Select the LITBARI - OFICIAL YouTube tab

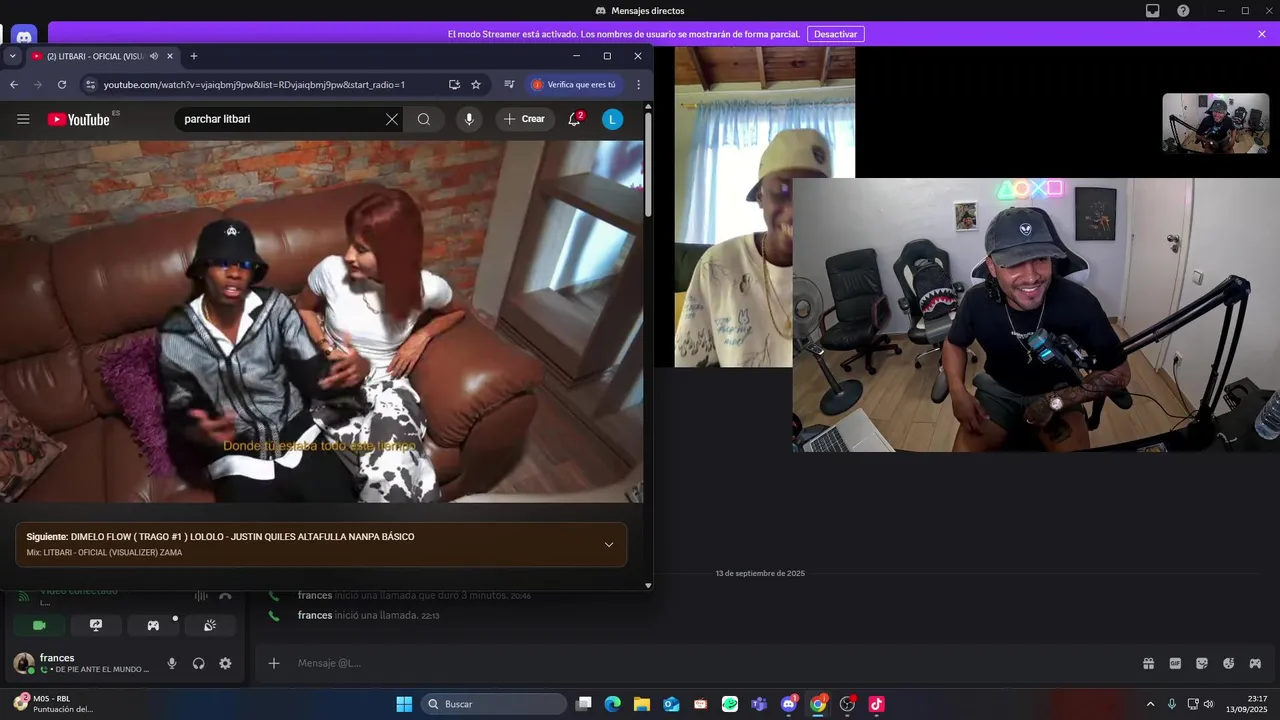tap(95, 56)
